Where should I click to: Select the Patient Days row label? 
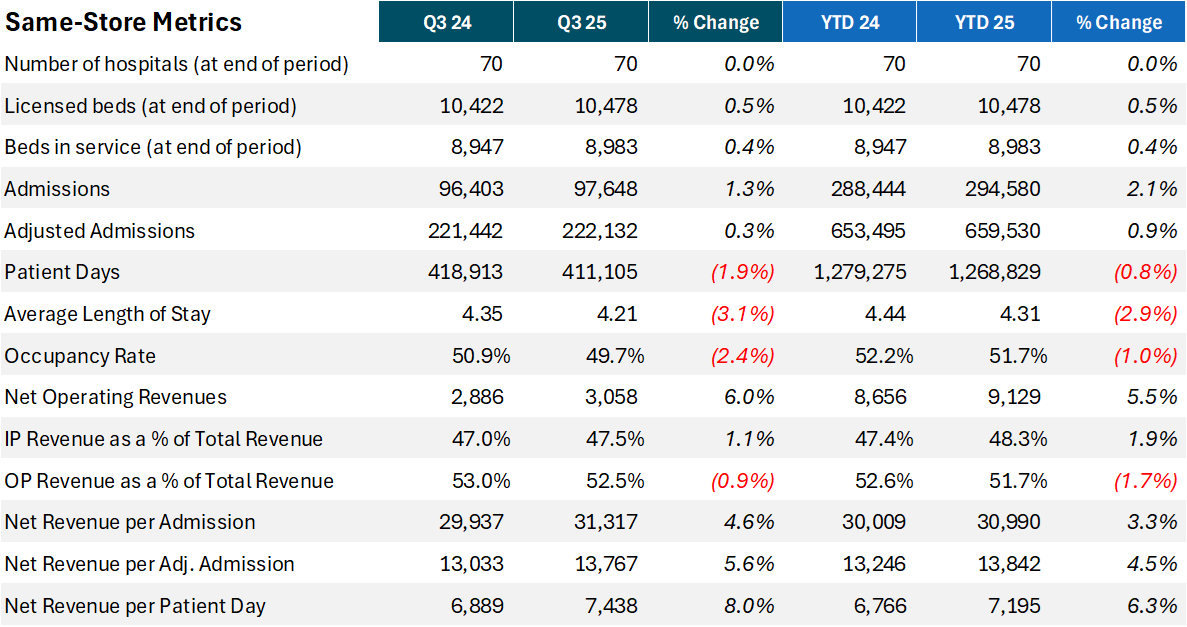coord(62,272)
